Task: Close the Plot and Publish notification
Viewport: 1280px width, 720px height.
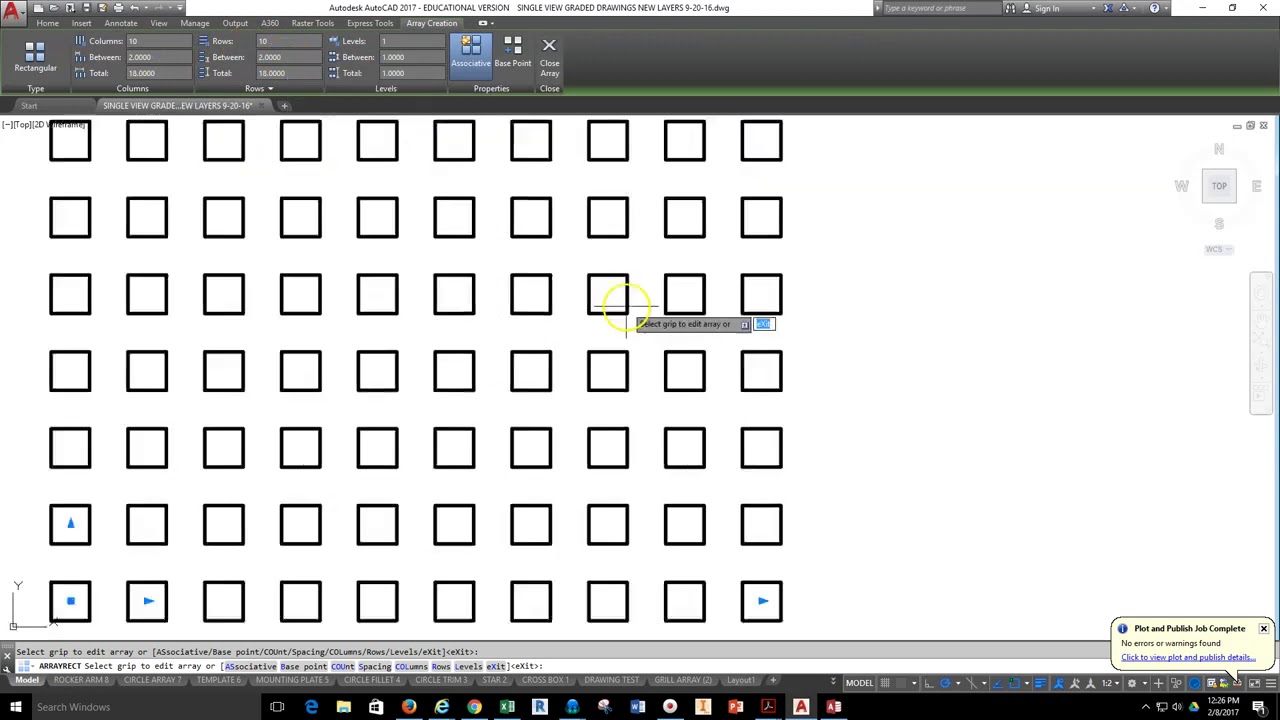Action: coord(1264,629)
